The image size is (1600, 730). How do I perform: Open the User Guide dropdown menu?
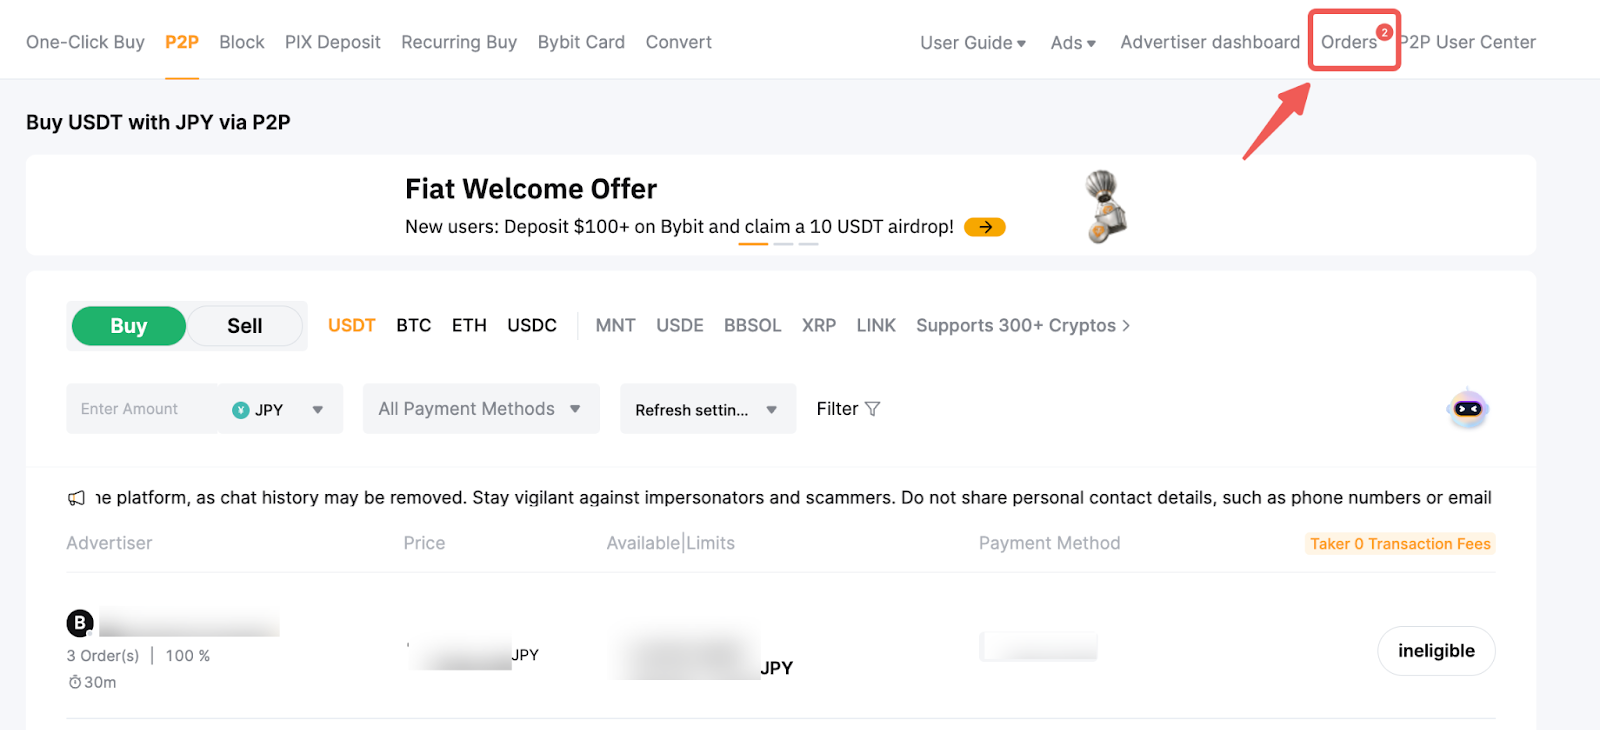[972, 43]
